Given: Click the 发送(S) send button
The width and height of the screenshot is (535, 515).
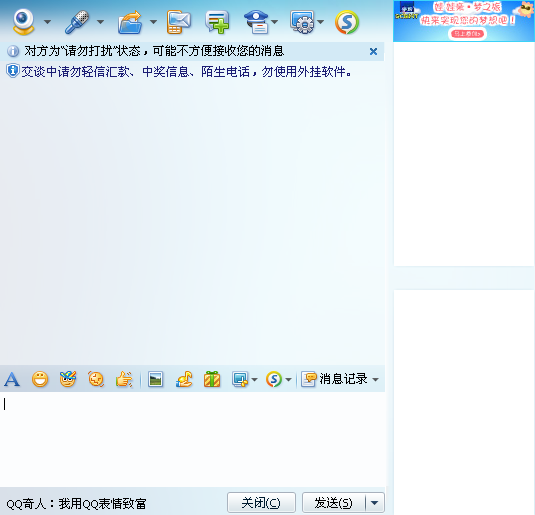Looking at the screenshot, I should (333, 503).
